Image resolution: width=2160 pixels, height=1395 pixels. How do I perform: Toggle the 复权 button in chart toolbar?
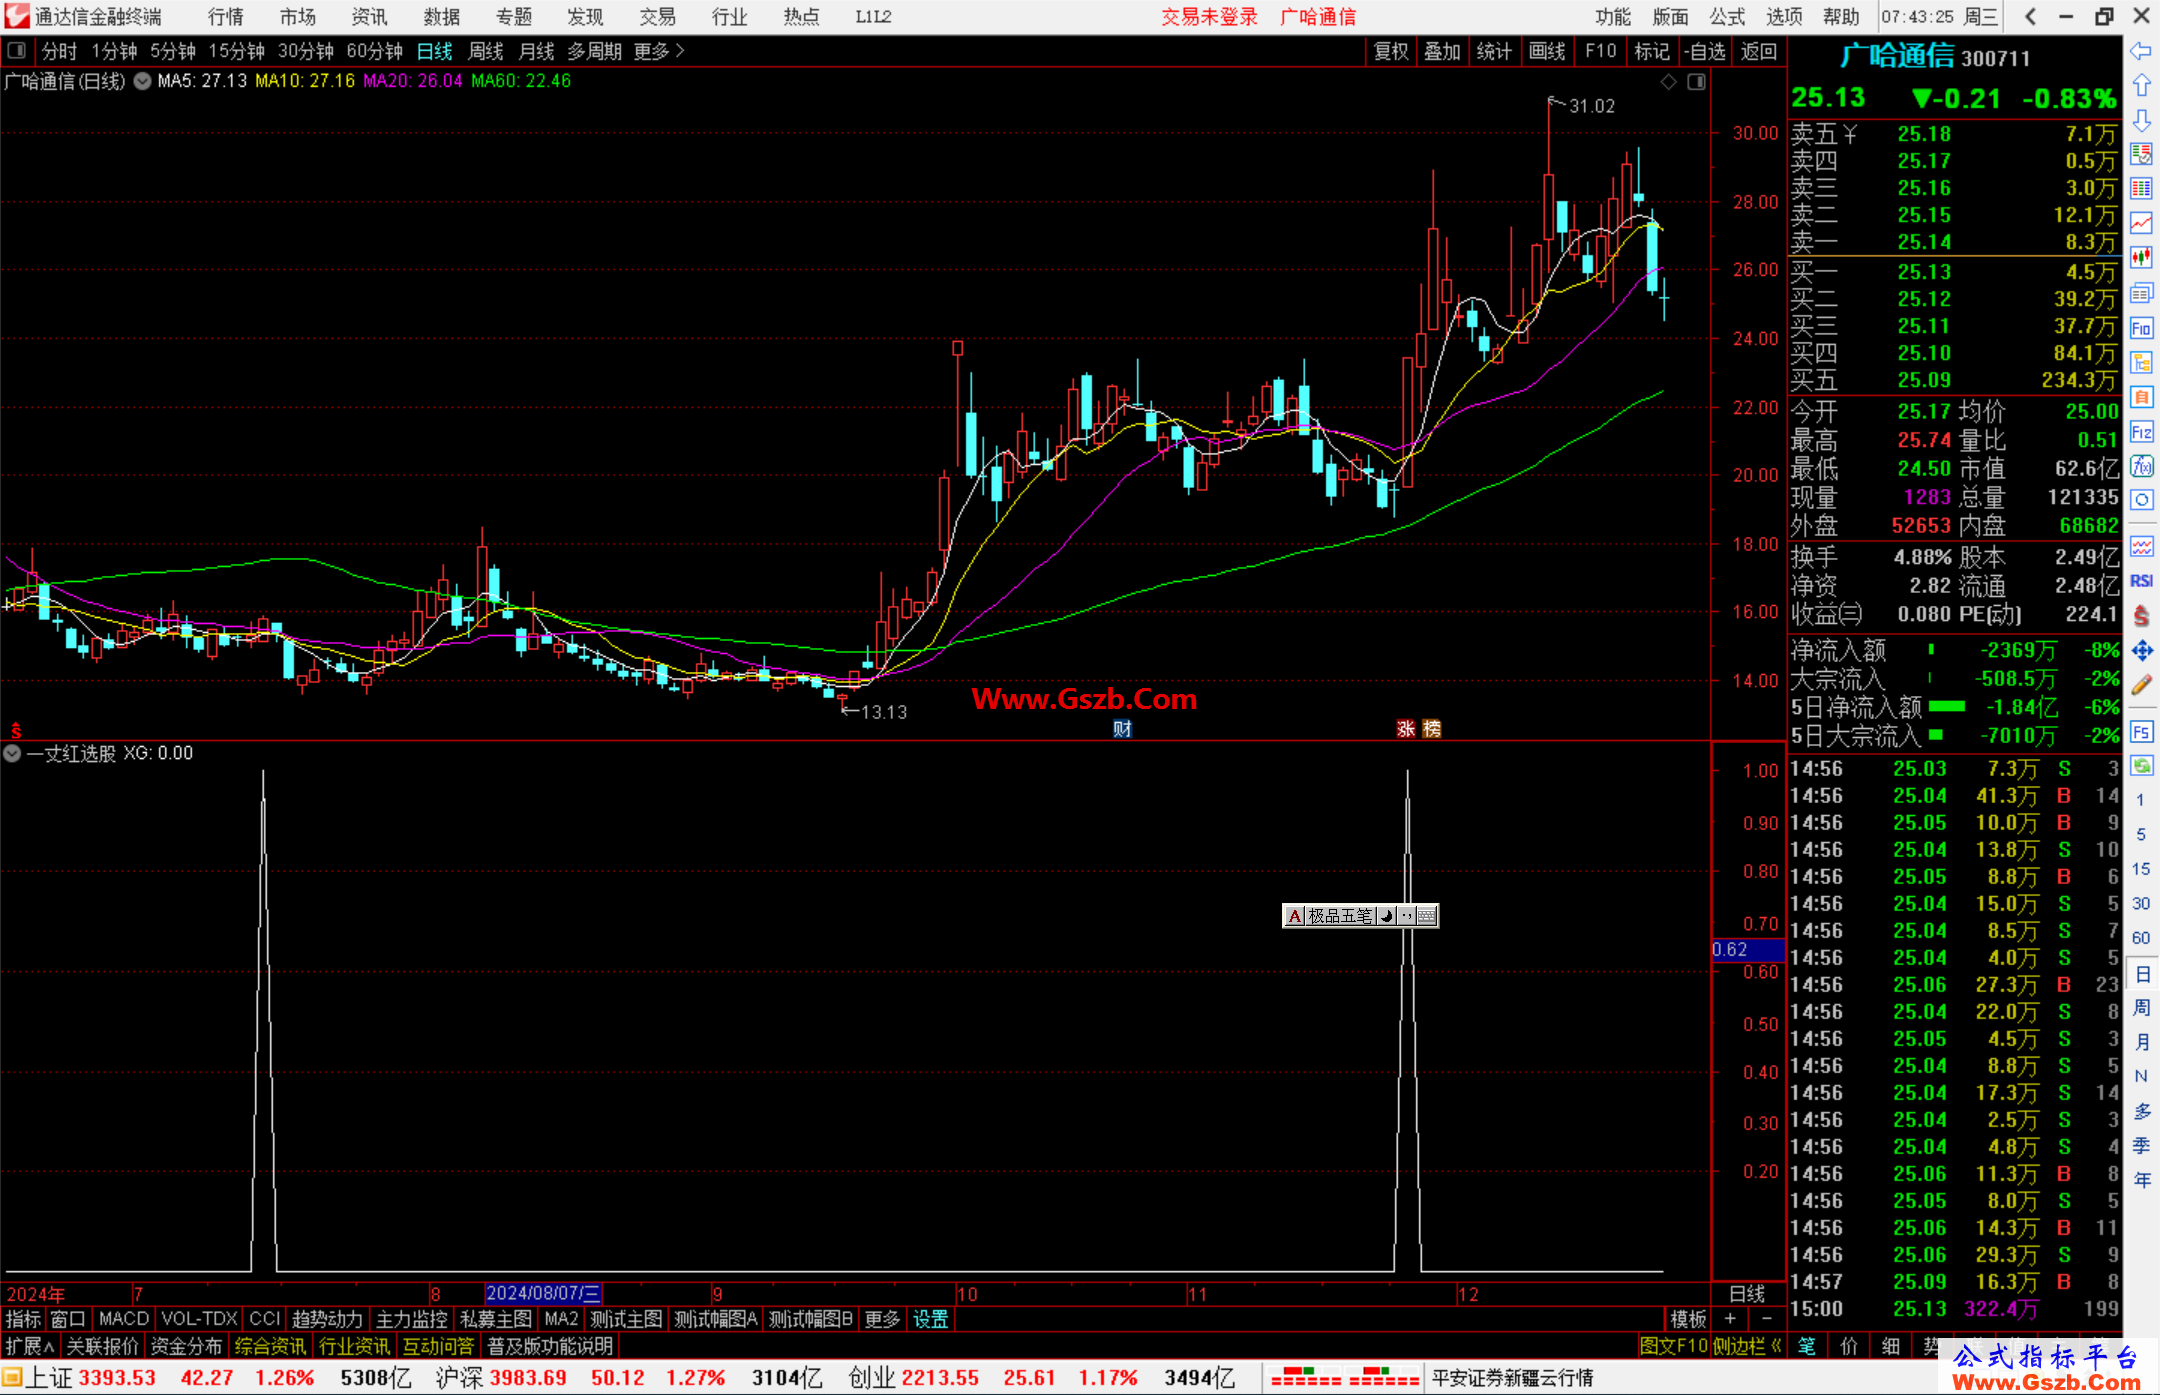tap(1391, 51)
